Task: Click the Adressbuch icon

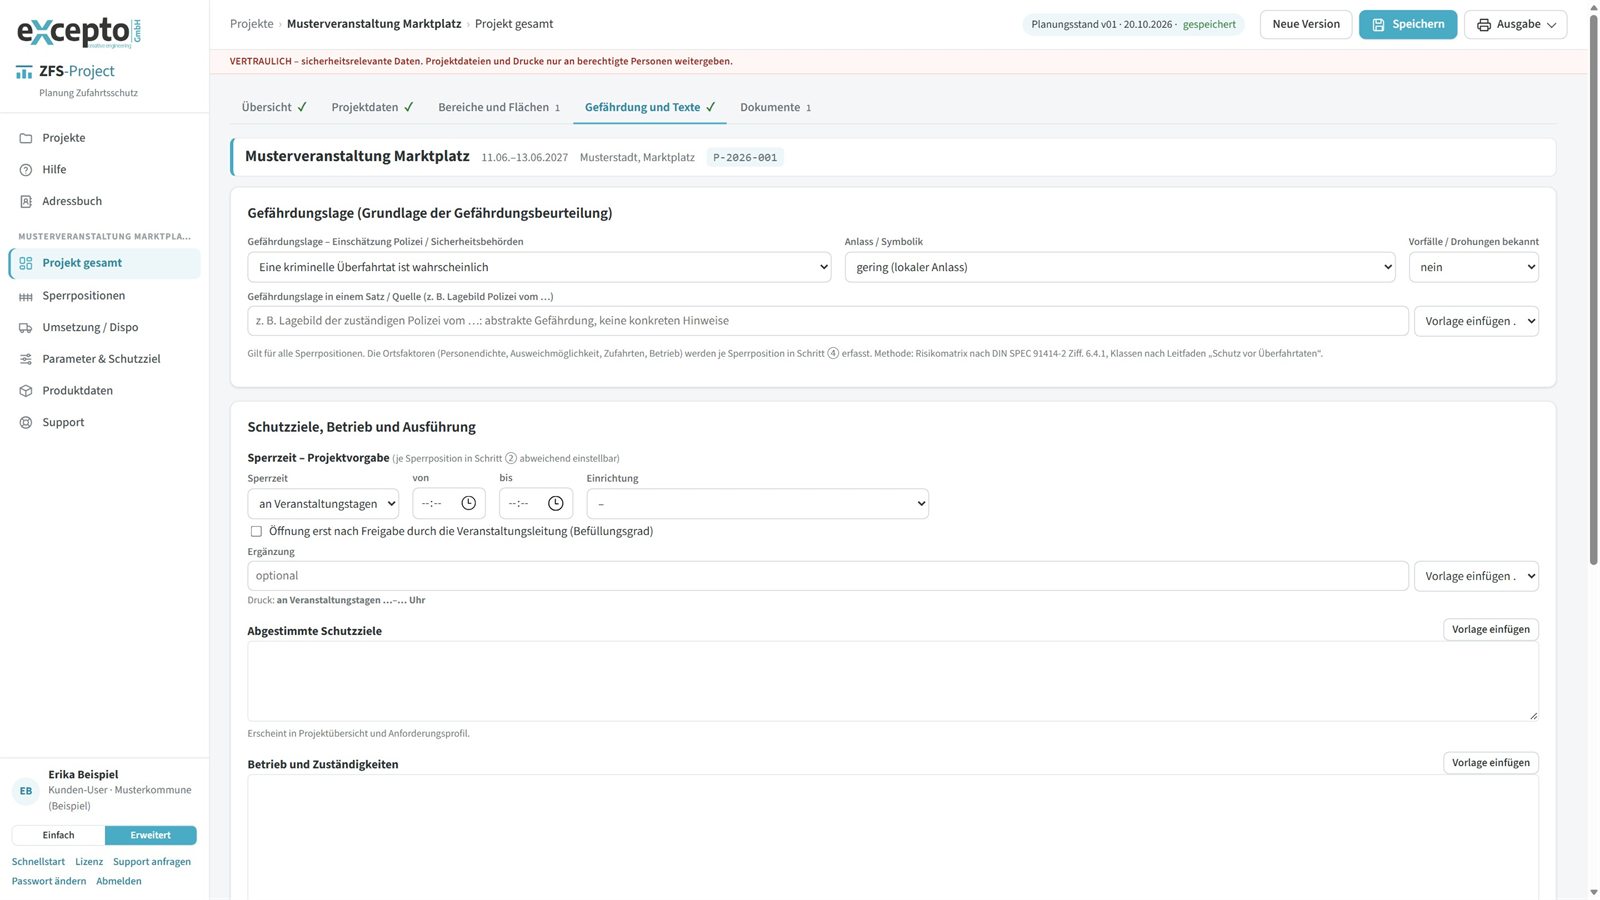Action: click(x=26, y=201)
